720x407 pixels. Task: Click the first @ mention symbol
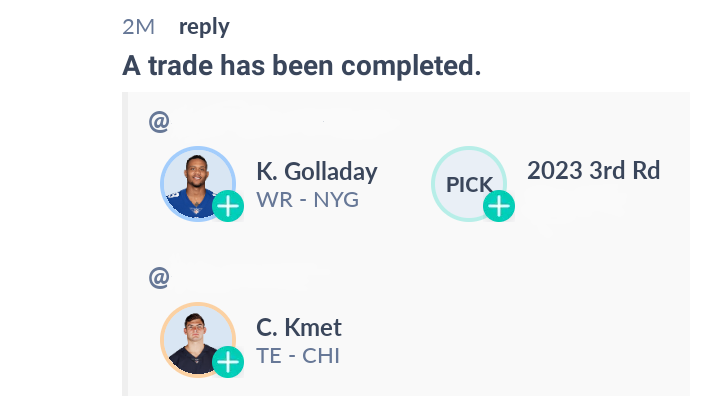click(x=159, y=122)
